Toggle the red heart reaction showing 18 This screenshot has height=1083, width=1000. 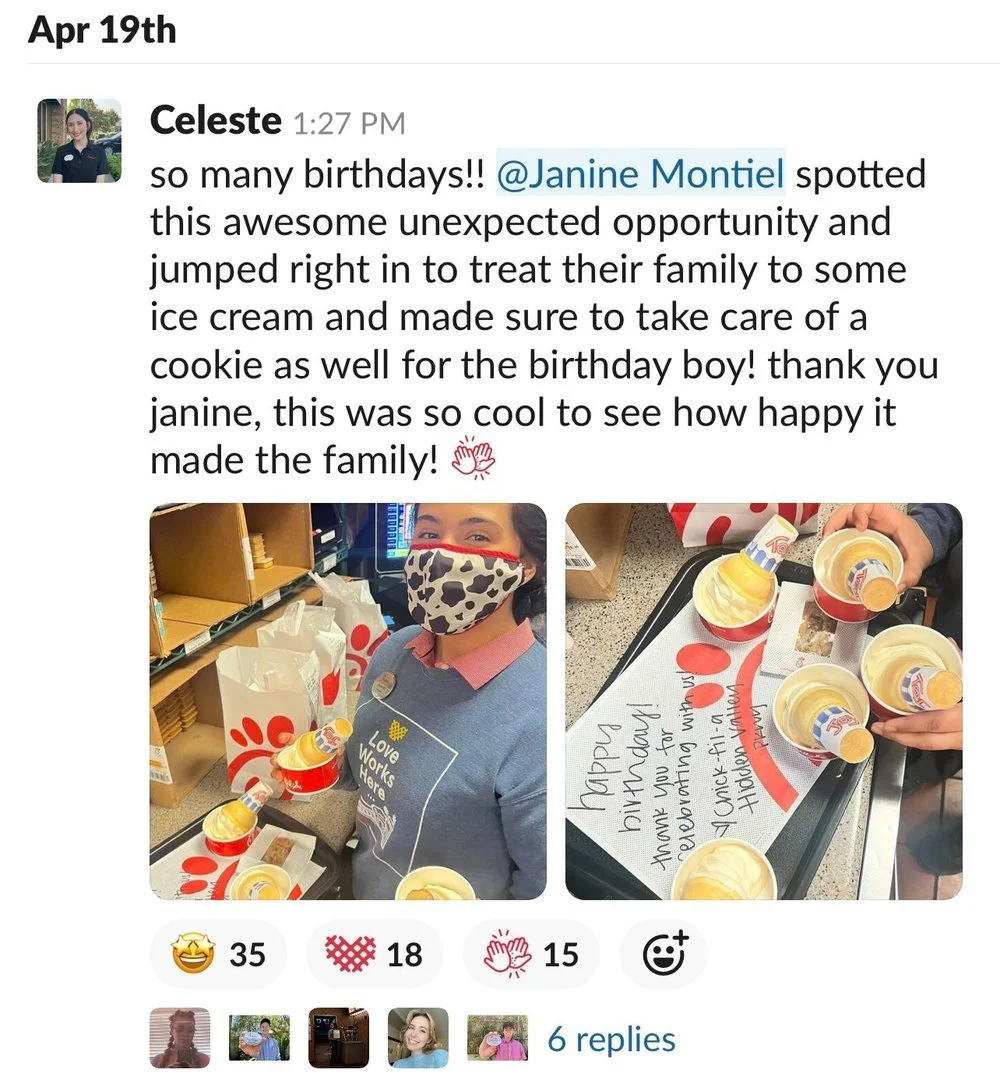pos(374,954)
